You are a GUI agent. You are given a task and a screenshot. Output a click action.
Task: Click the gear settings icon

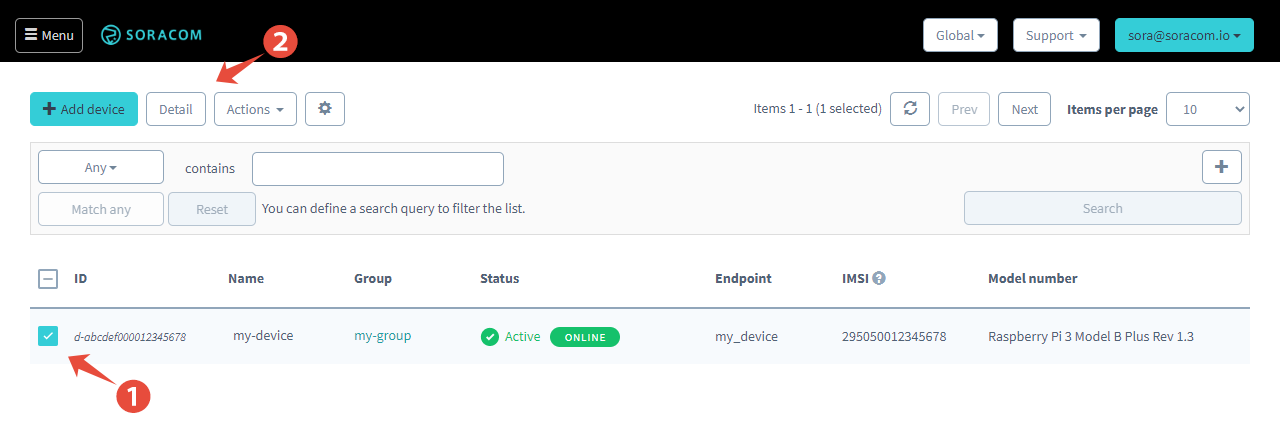point(325,109)
